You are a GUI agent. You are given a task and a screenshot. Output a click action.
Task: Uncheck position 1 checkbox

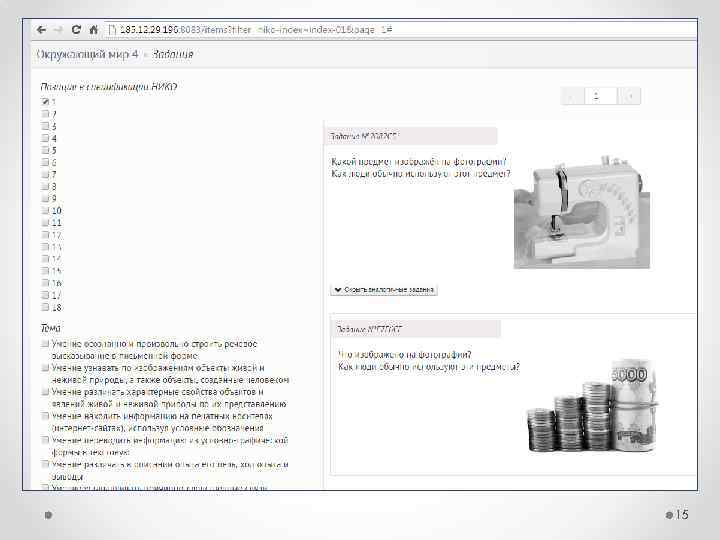(x=45, y=101)
